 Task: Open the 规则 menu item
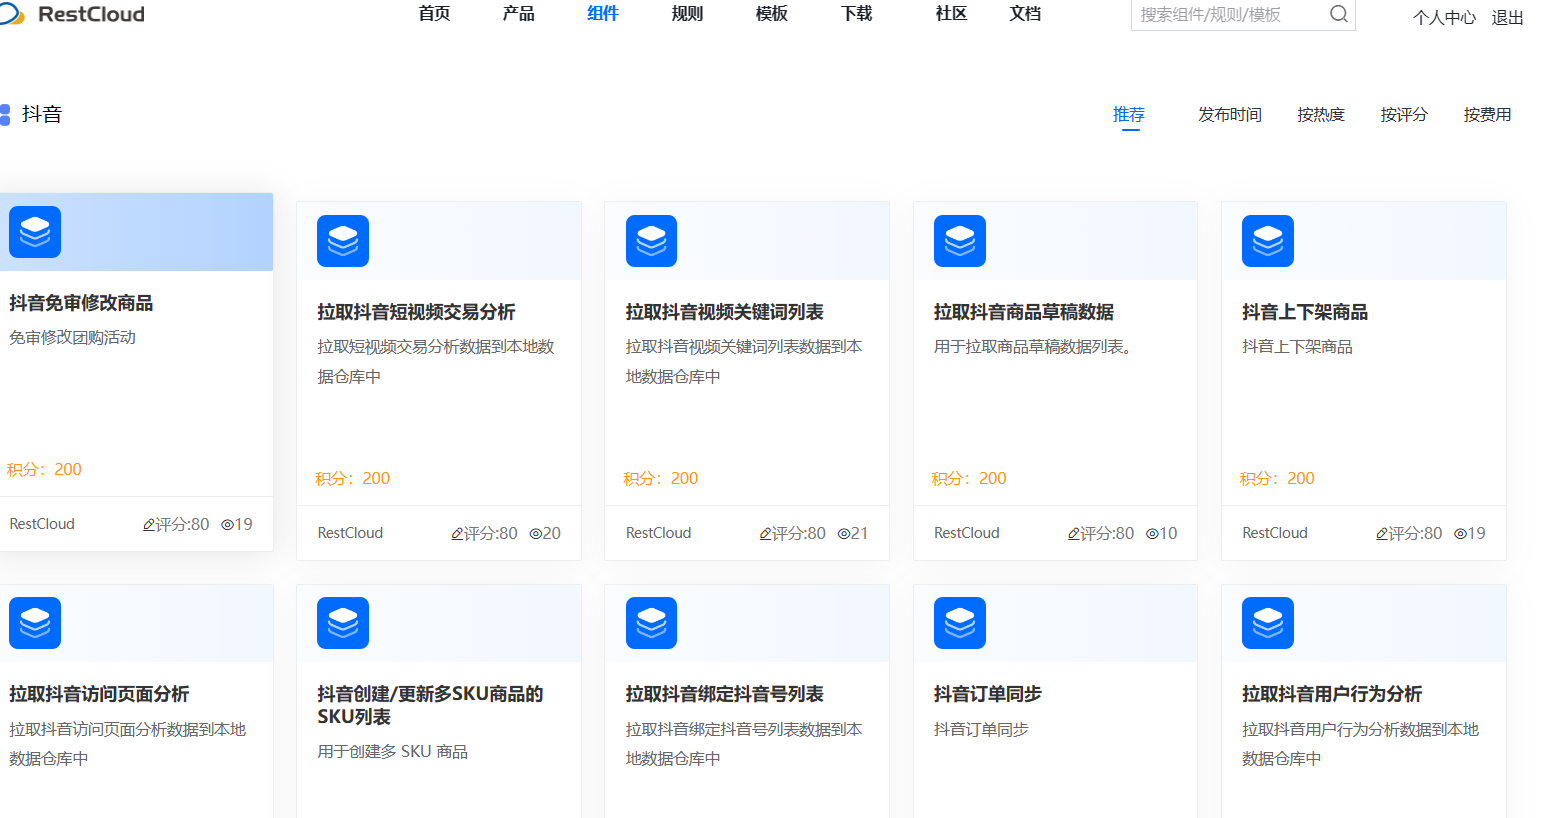[x=687, y=13]
